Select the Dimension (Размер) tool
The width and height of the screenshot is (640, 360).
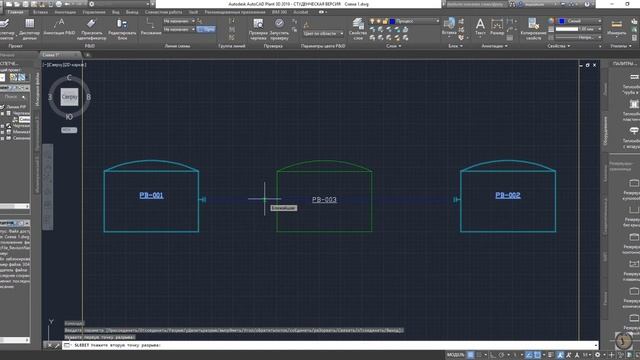pyautogui.click(x=497, y=26)
